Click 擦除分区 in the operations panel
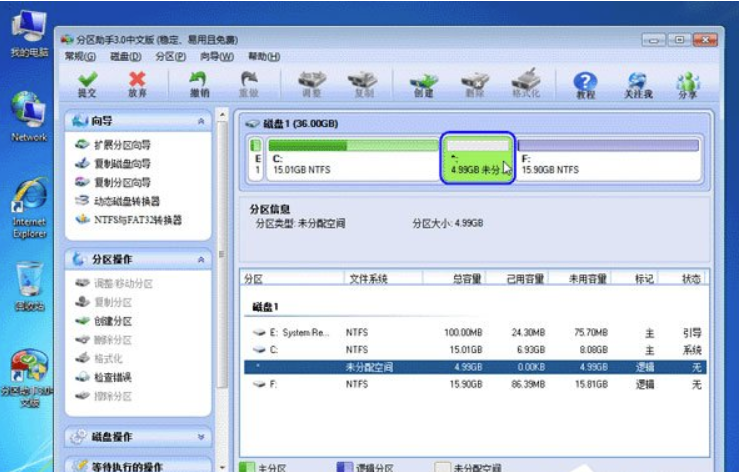The width and height of the screenshot is (739, 472). (x=104, y=396)
